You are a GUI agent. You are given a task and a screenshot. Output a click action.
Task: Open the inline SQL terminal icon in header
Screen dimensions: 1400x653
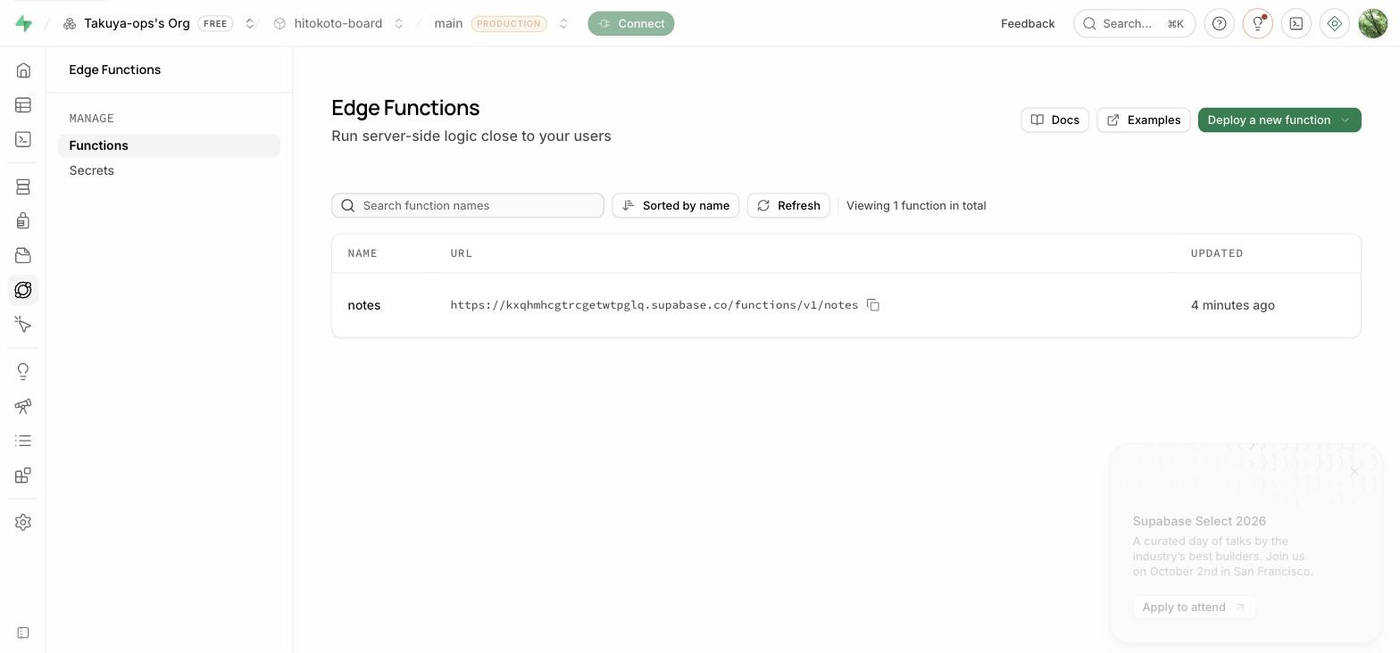(x=1296, y=23)
